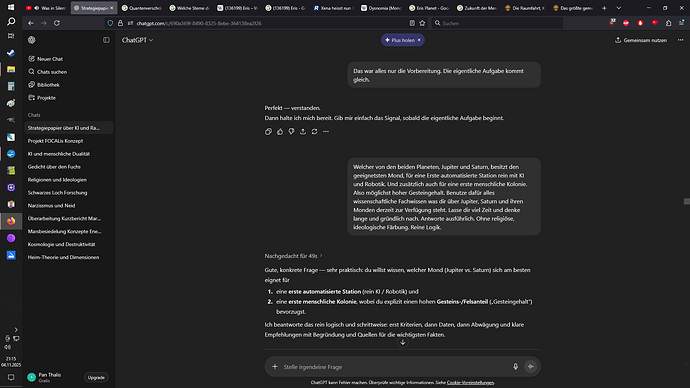Open the Windows Start menu
690x388 pixels.
pos(11,7)
